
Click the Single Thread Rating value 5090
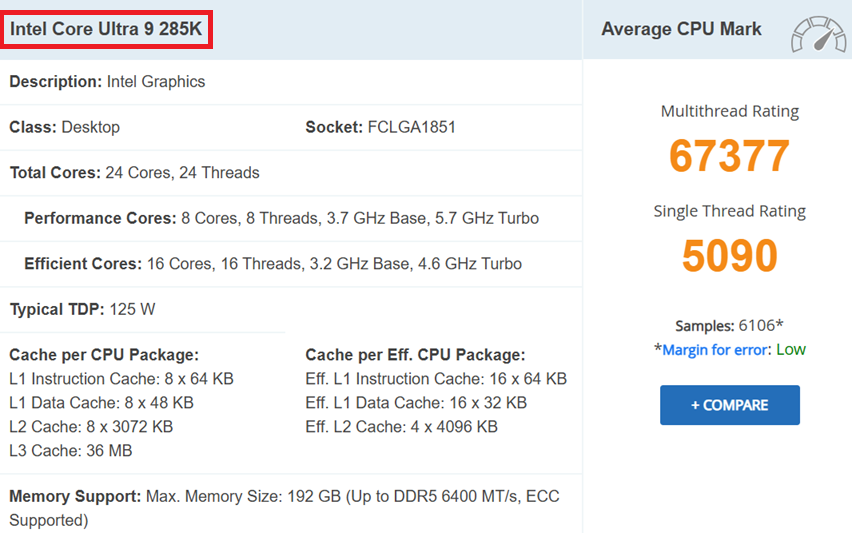(x=729, y=256)
